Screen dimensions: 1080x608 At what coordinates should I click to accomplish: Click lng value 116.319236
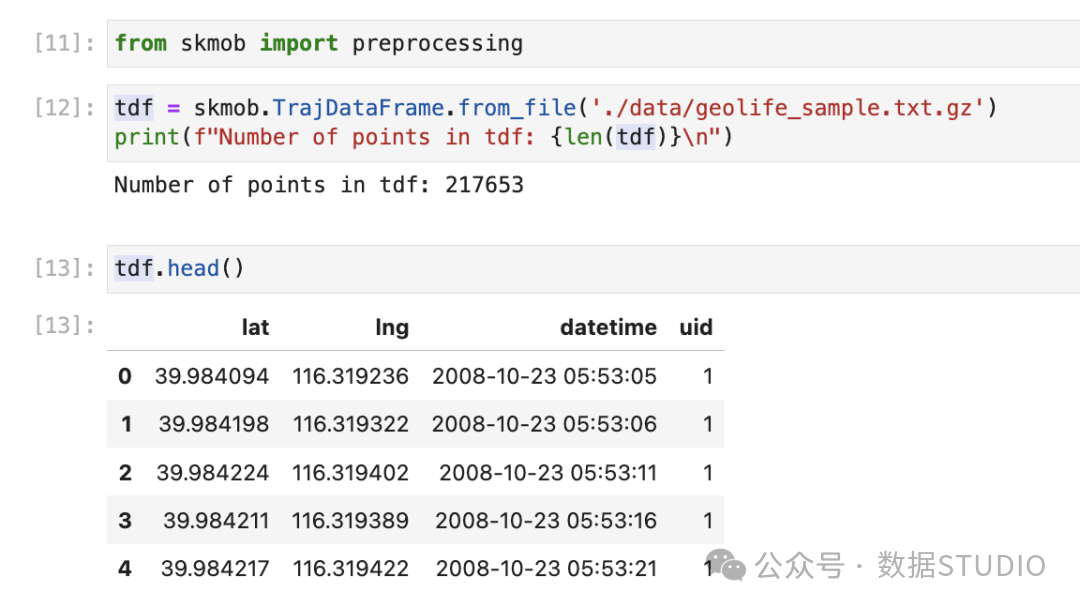(351, 377)
